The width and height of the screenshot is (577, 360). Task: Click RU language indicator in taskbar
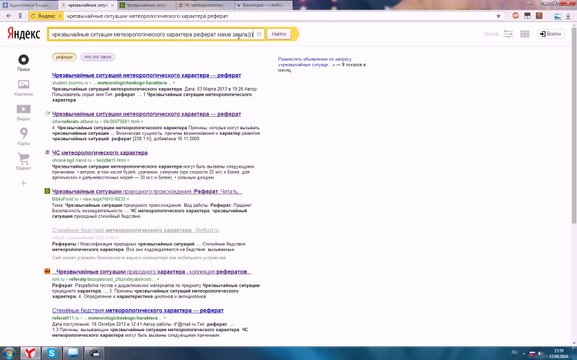click(514, 353)
